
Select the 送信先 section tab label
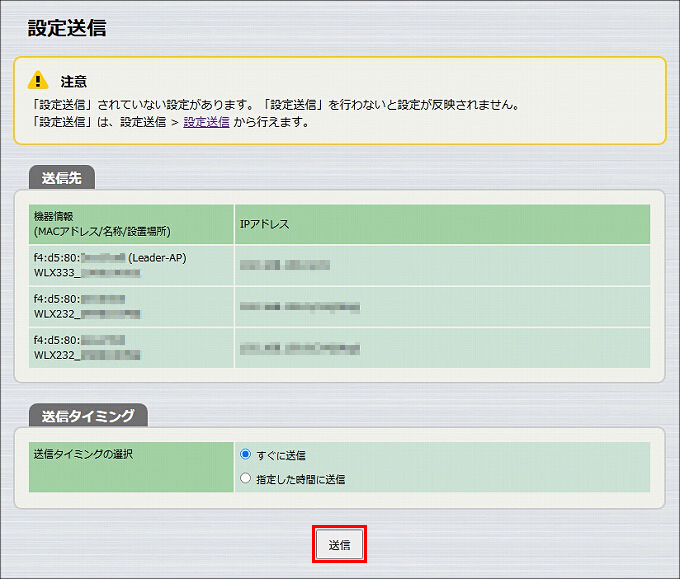(62, 178)
